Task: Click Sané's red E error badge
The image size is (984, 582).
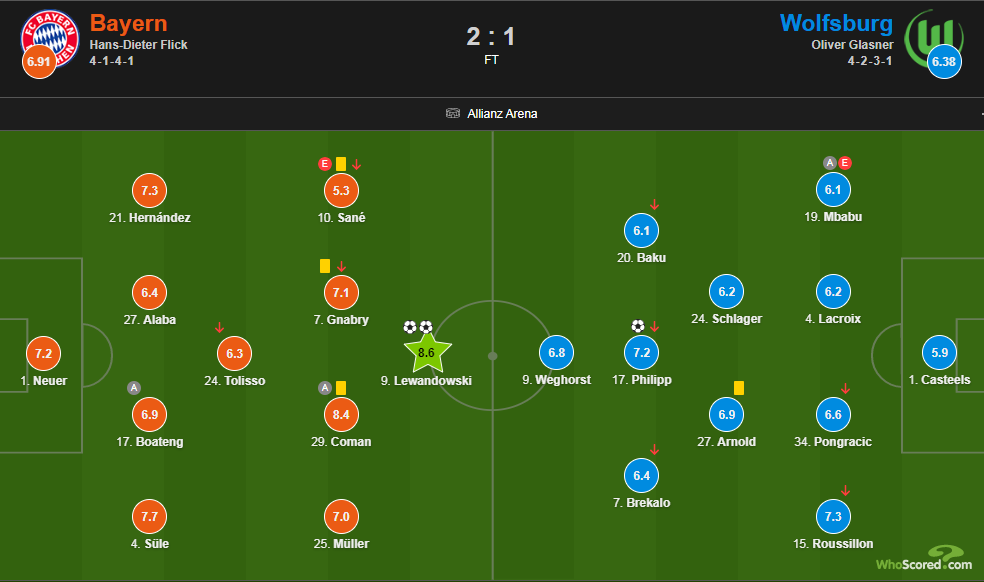Action: click(324, 164)
